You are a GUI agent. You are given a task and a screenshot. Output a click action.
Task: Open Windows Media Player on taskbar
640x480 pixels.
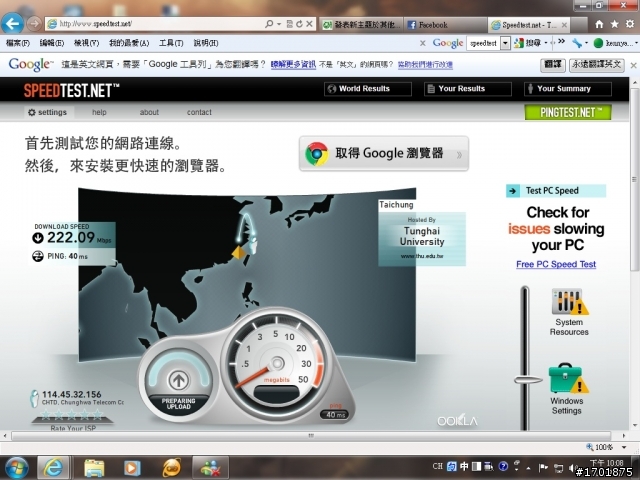click(x=131, y=468)
